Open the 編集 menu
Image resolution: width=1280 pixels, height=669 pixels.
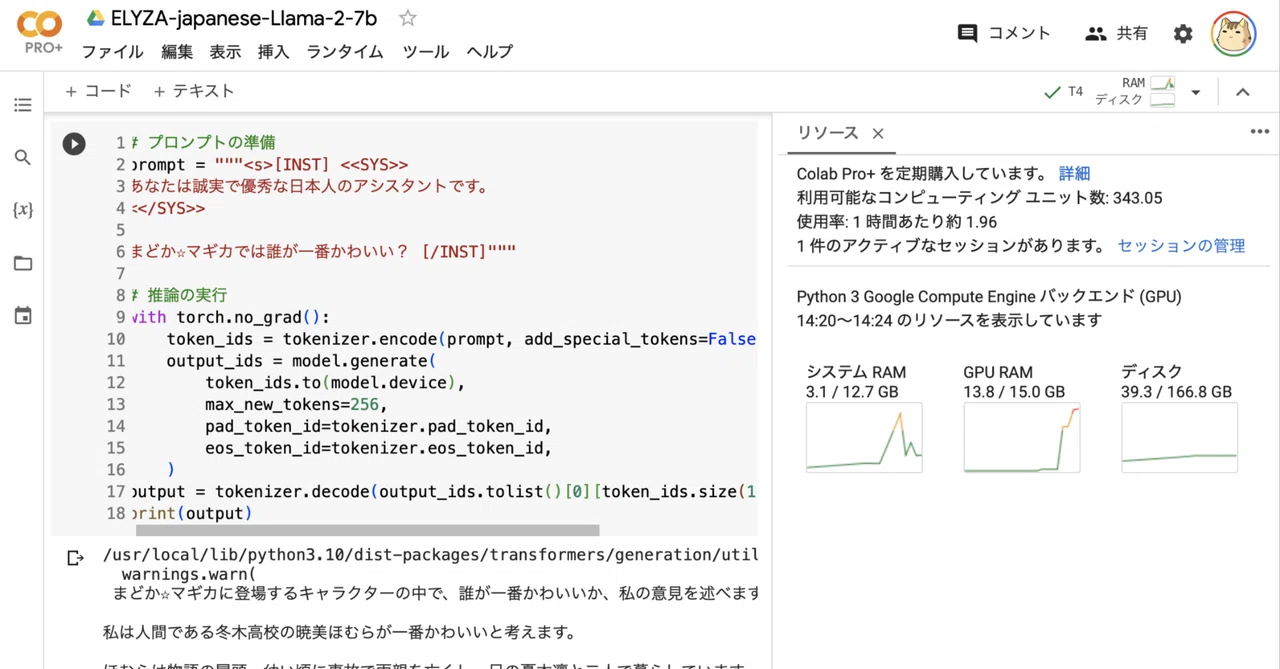[x=177, y=52]
